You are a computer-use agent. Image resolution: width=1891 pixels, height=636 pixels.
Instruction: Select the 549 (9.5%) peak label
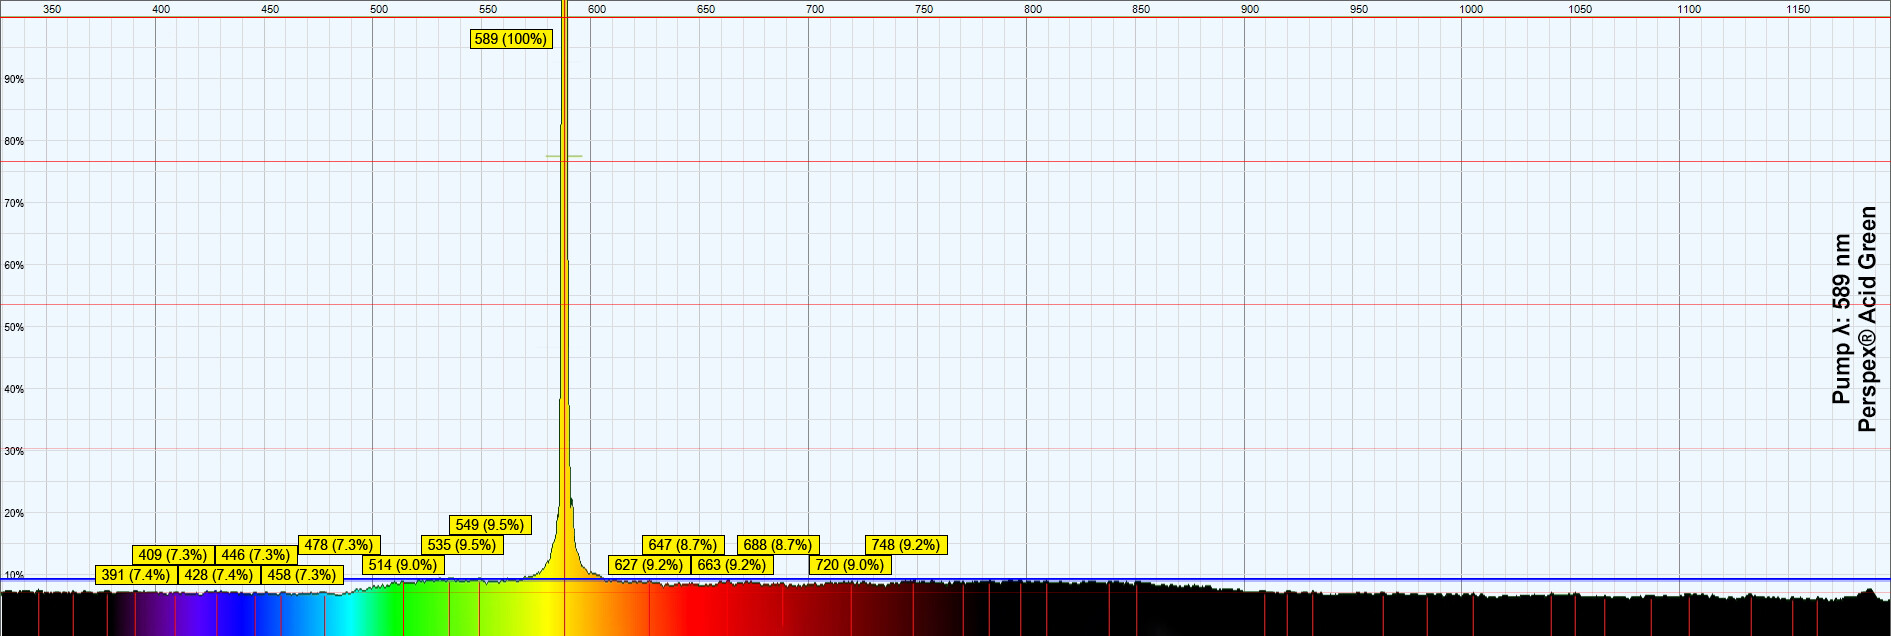(x=490, y=525)
